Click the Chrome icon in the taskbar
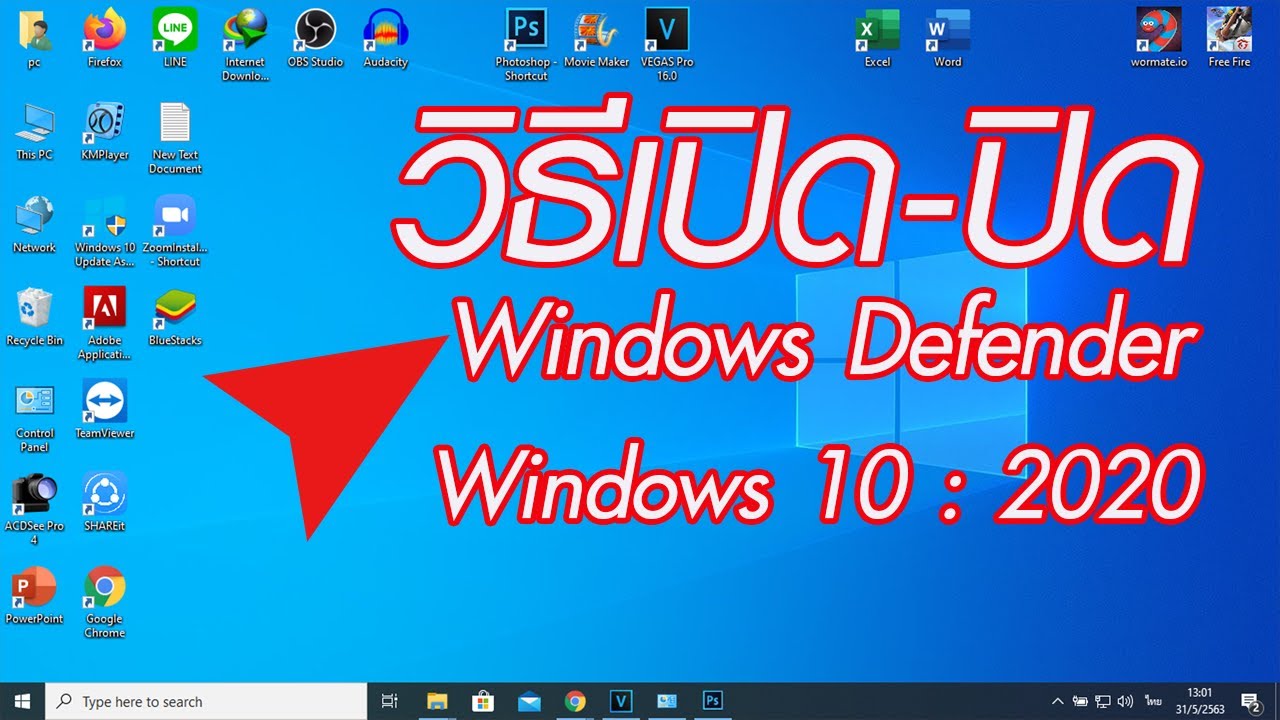 coord(575,701)
